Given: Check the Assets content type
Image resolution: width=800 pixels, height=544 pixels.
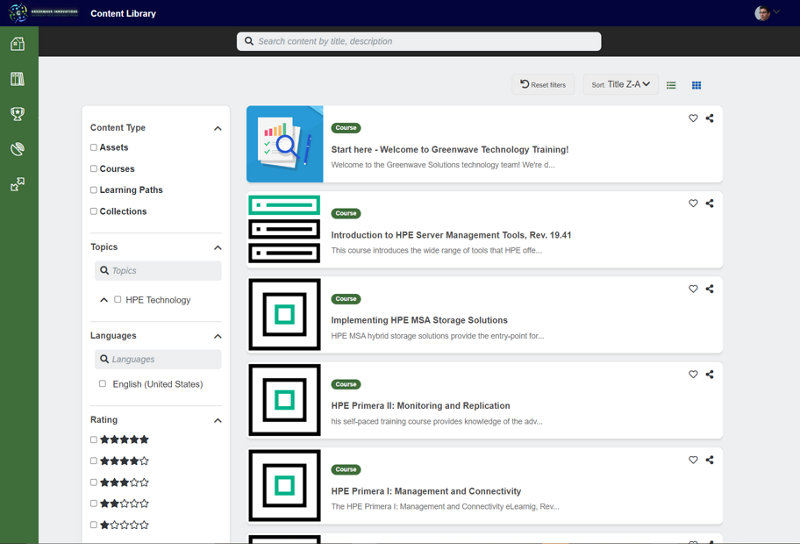Looking at the screenshot, I should point(93,147).
